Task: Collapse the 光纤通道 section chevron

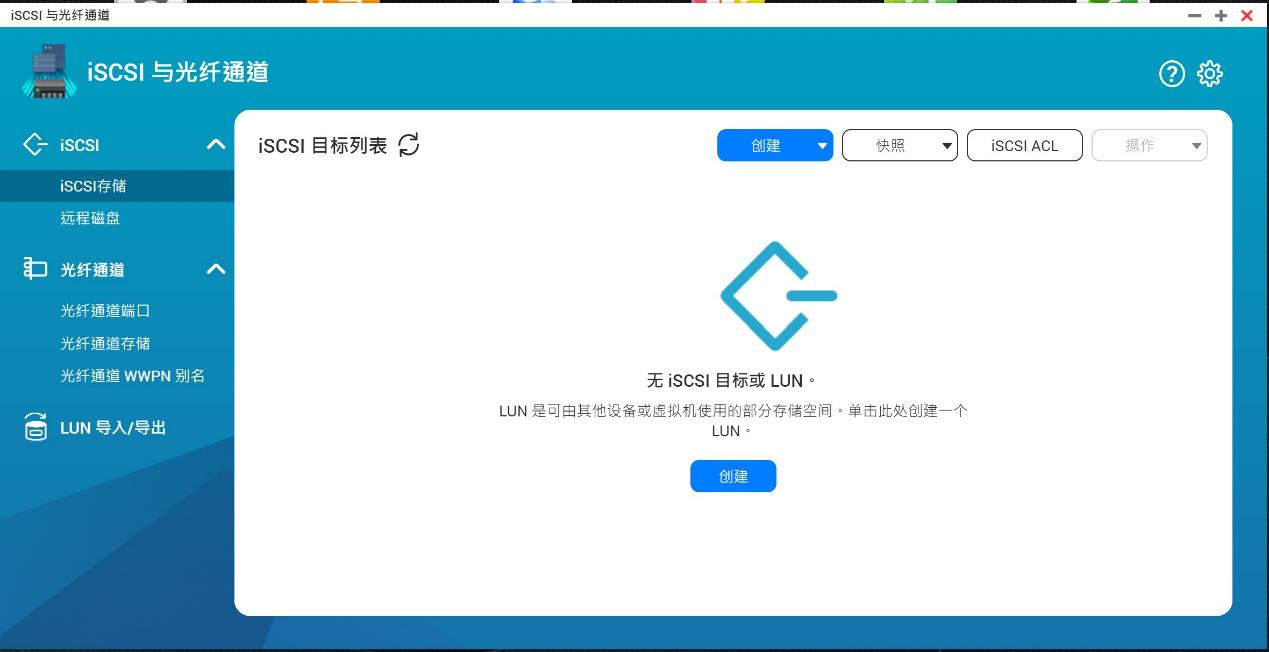Action: click(x=215, y=268)
